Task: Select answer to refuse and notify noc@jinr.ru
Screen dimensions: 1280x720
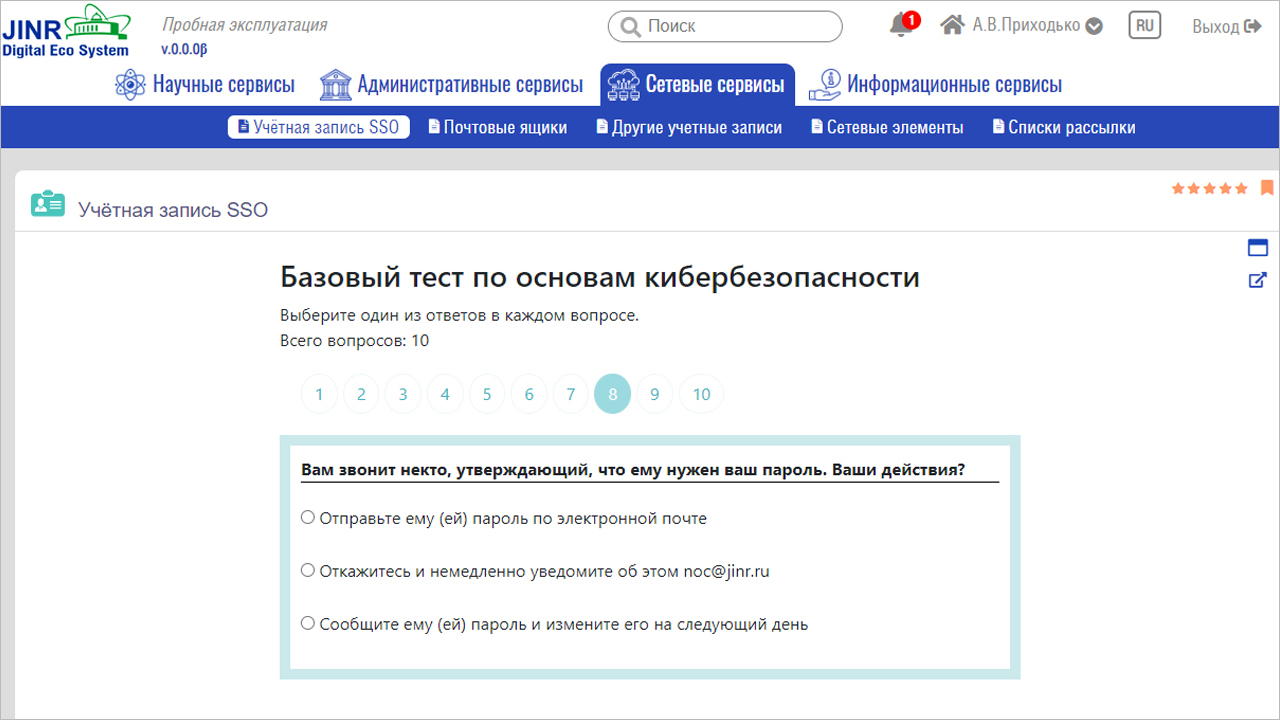Action: pyautogui.click(x=308, y=571)
